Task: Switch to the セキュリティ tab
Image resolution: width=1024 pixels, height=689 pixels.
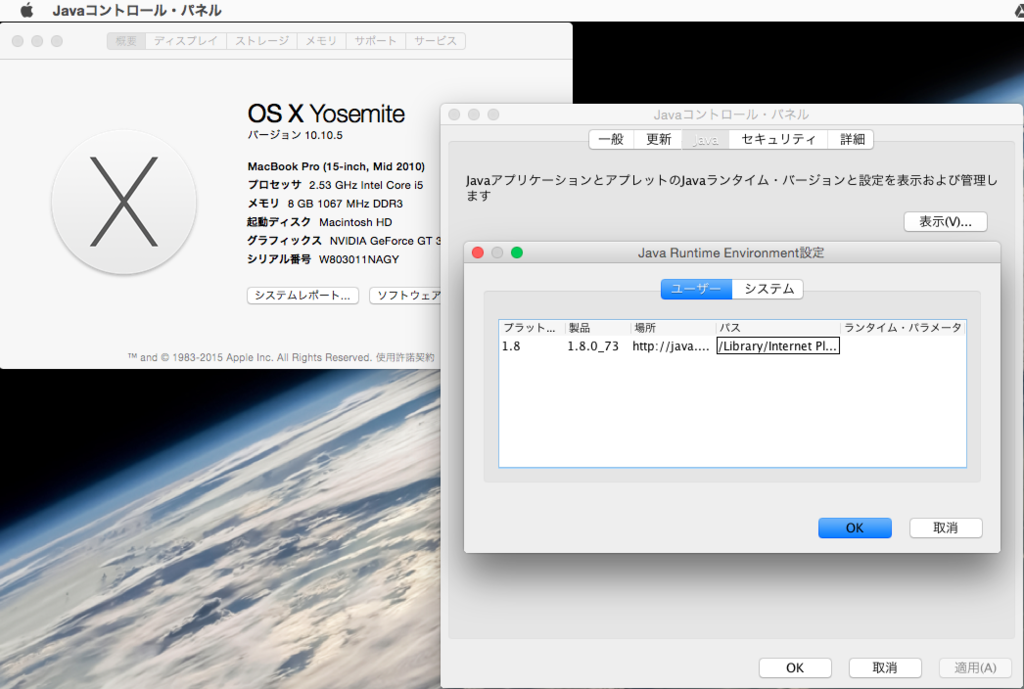Action: pyautogui.click(x=778, y=139)
